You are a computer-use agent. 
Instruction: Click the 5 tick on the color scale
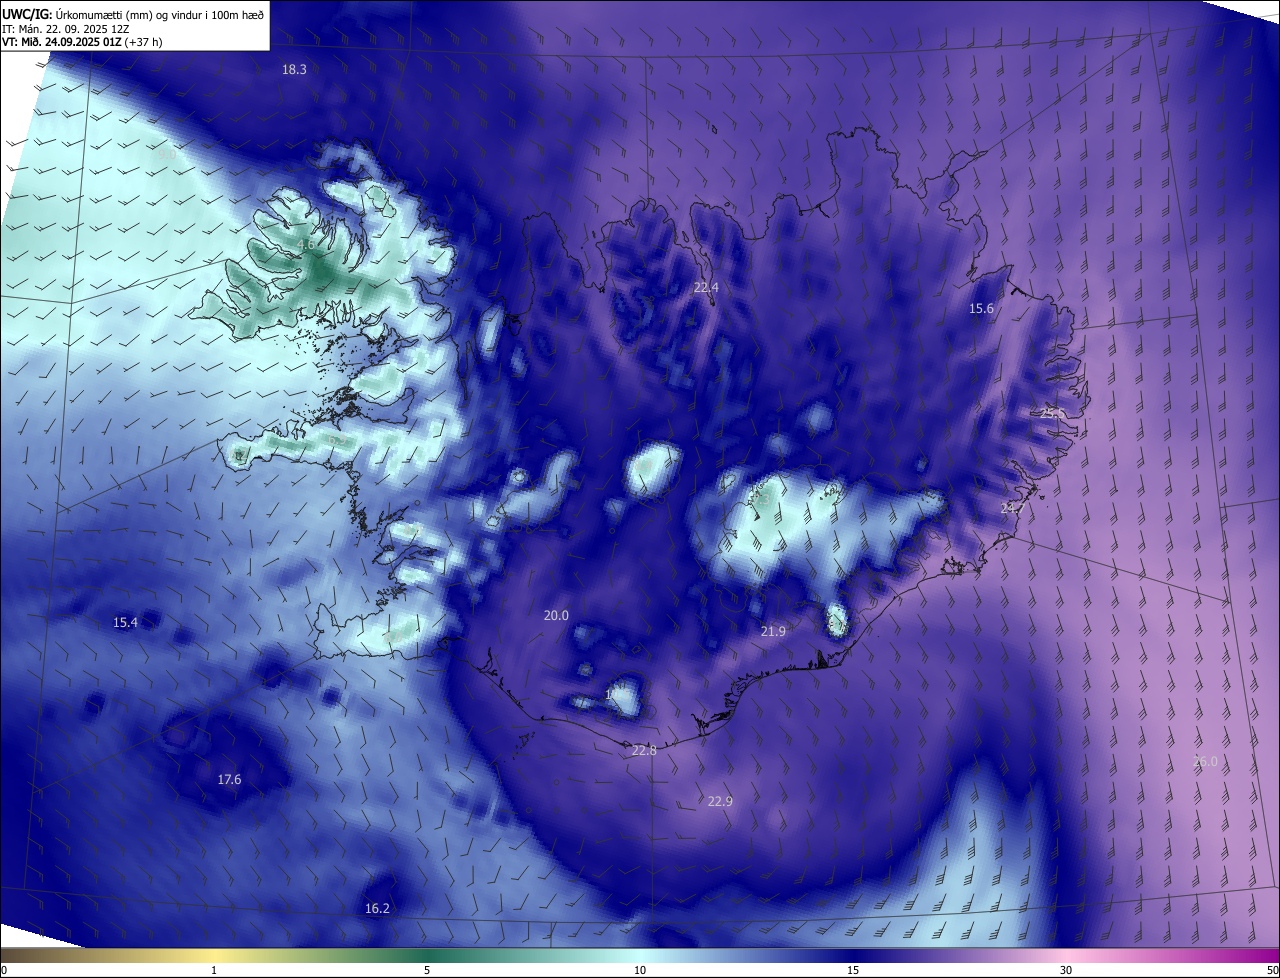427,971
